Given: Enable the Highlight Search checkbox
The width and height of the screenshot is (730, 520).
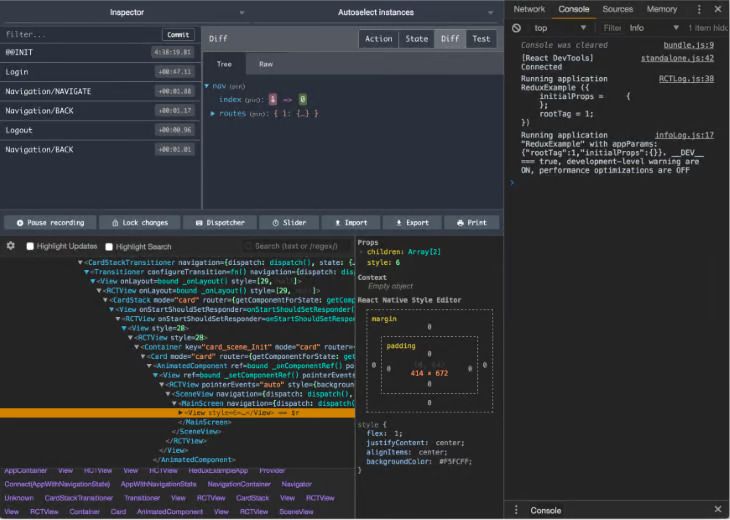Looking at the screenshot, I should [x=110, y=246].
